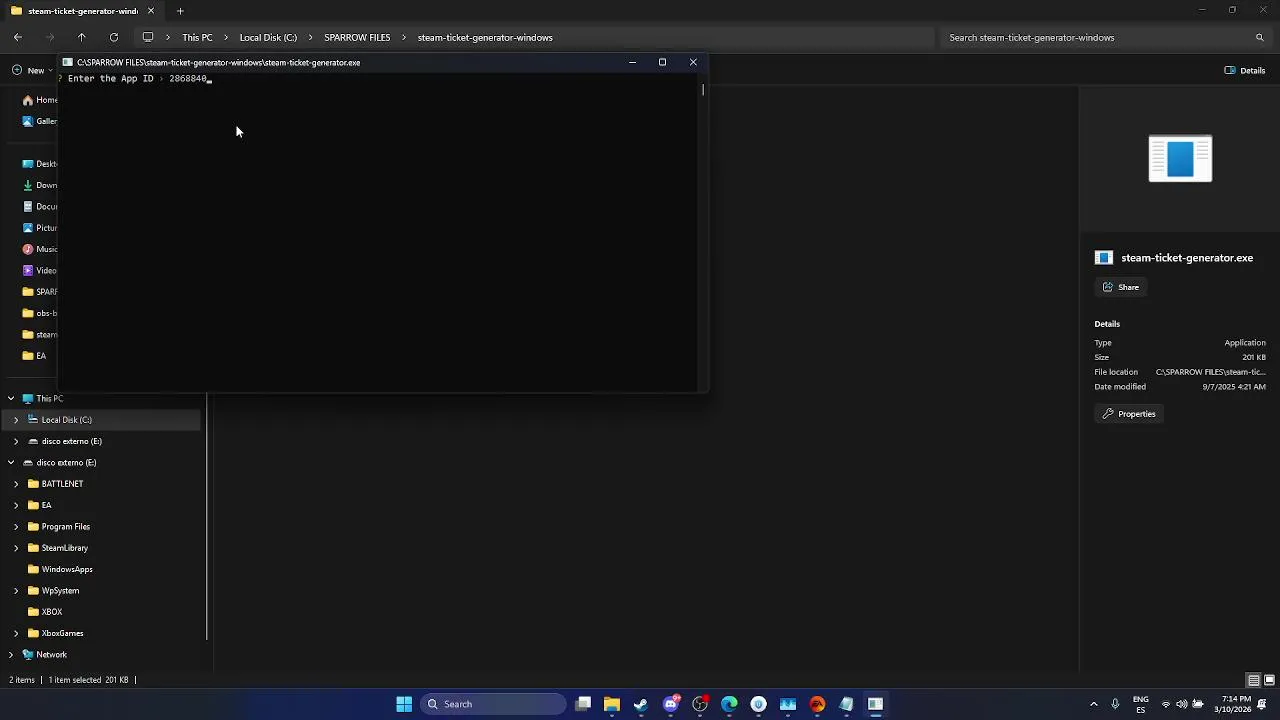Click the up-one-level arrow in Explorer
This screenshot has height=720, width=1280.
coord(82,37)
